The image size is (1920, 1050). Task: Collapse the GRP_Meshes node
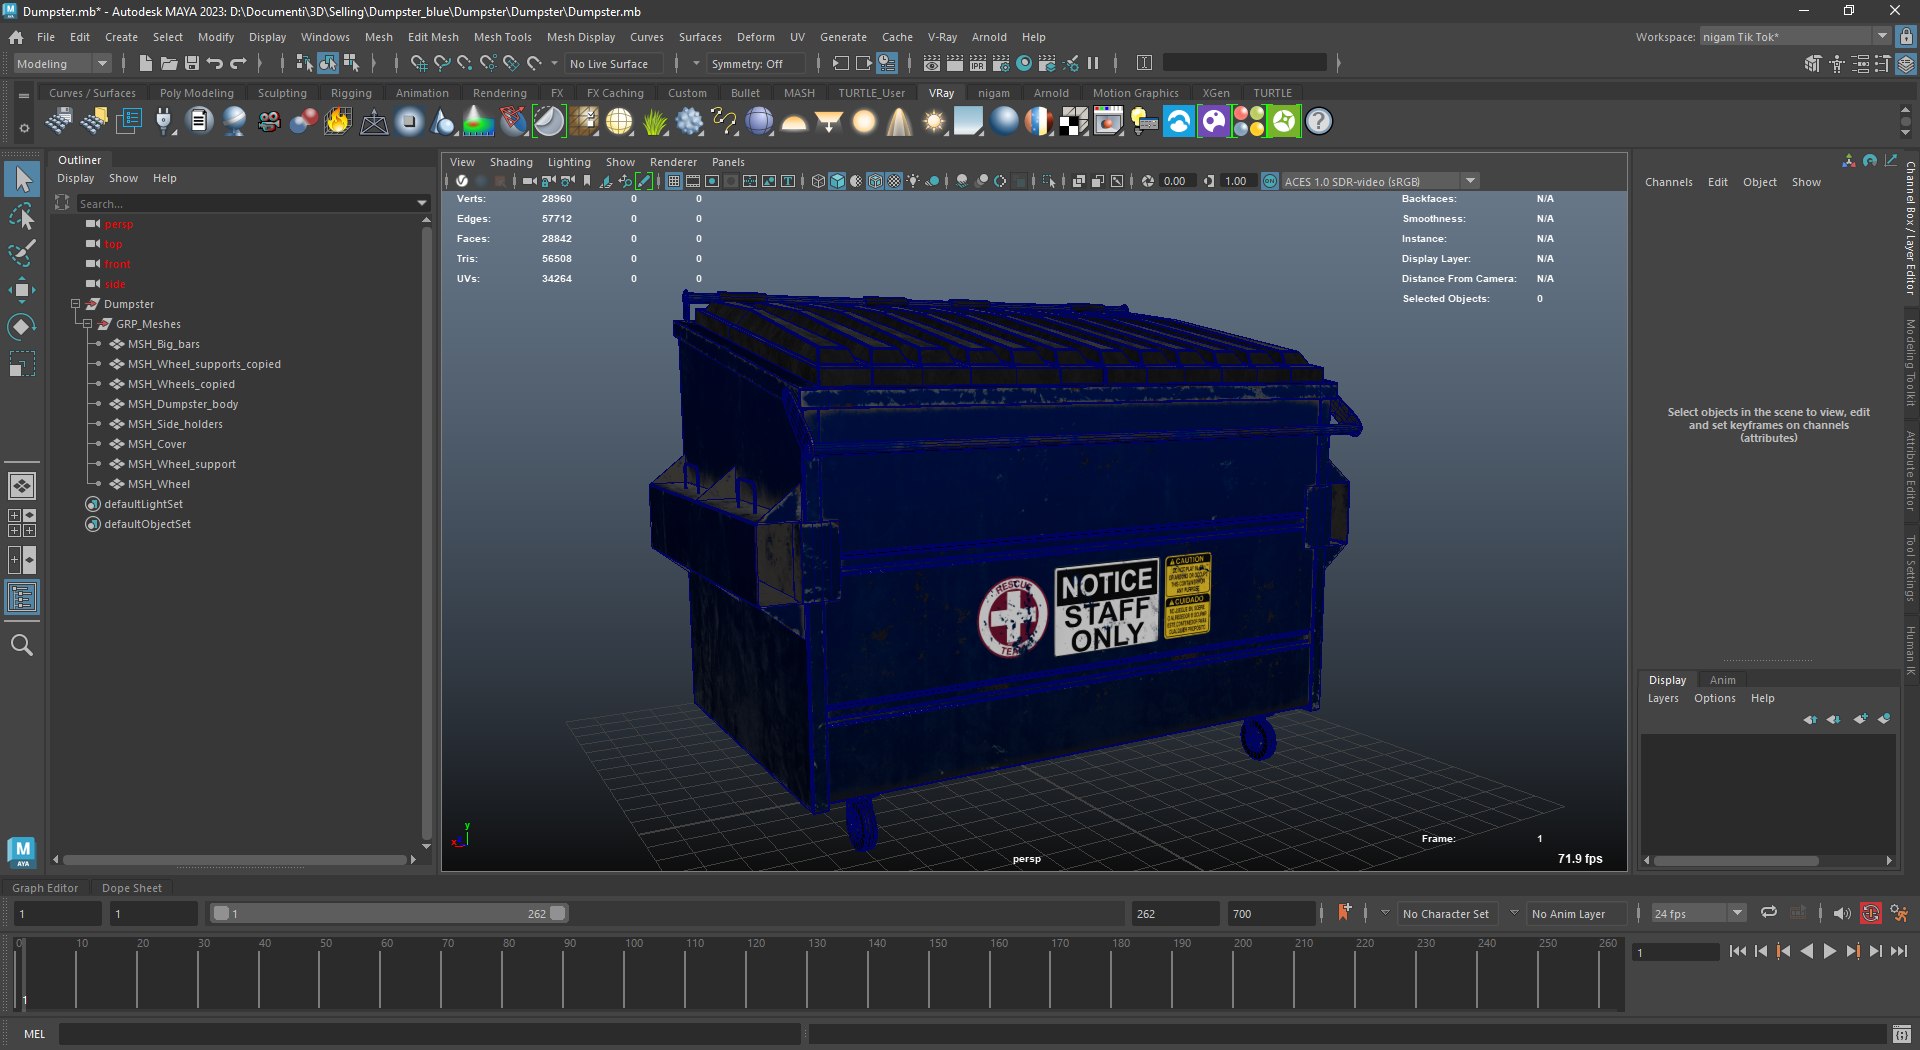87,324
